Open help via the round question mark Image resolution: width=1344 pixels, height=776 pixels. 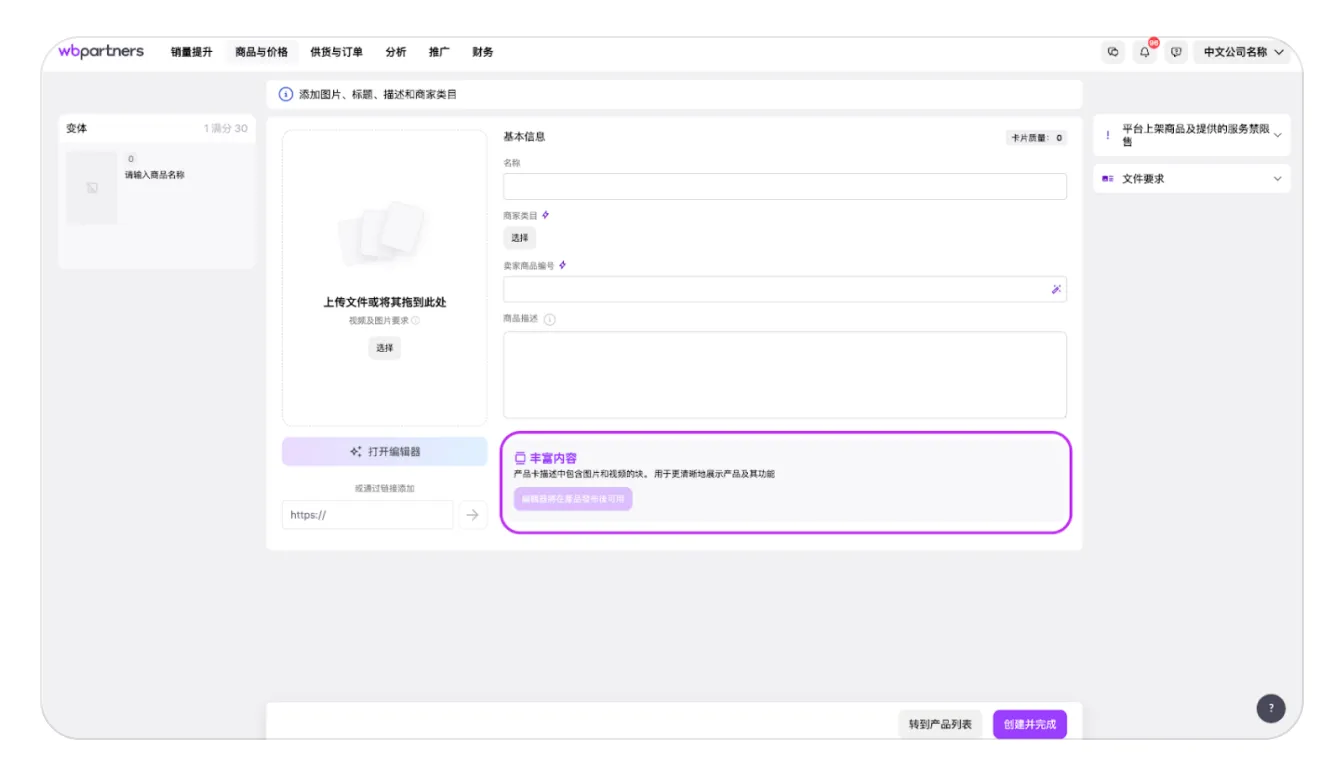tap(1270, 708)
